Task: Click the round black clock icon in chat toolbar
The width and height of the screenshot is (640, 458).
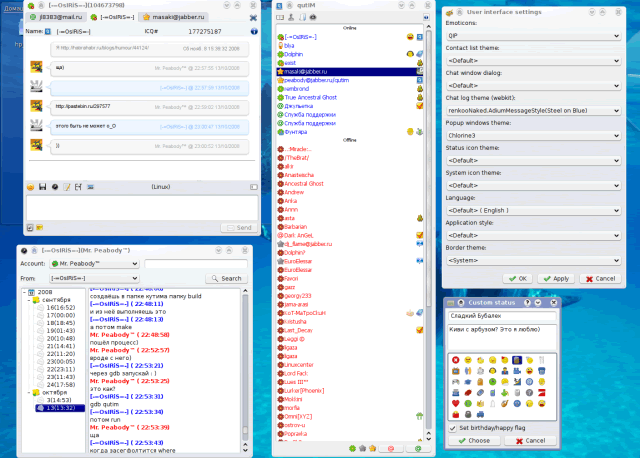Action: (55, 187)
